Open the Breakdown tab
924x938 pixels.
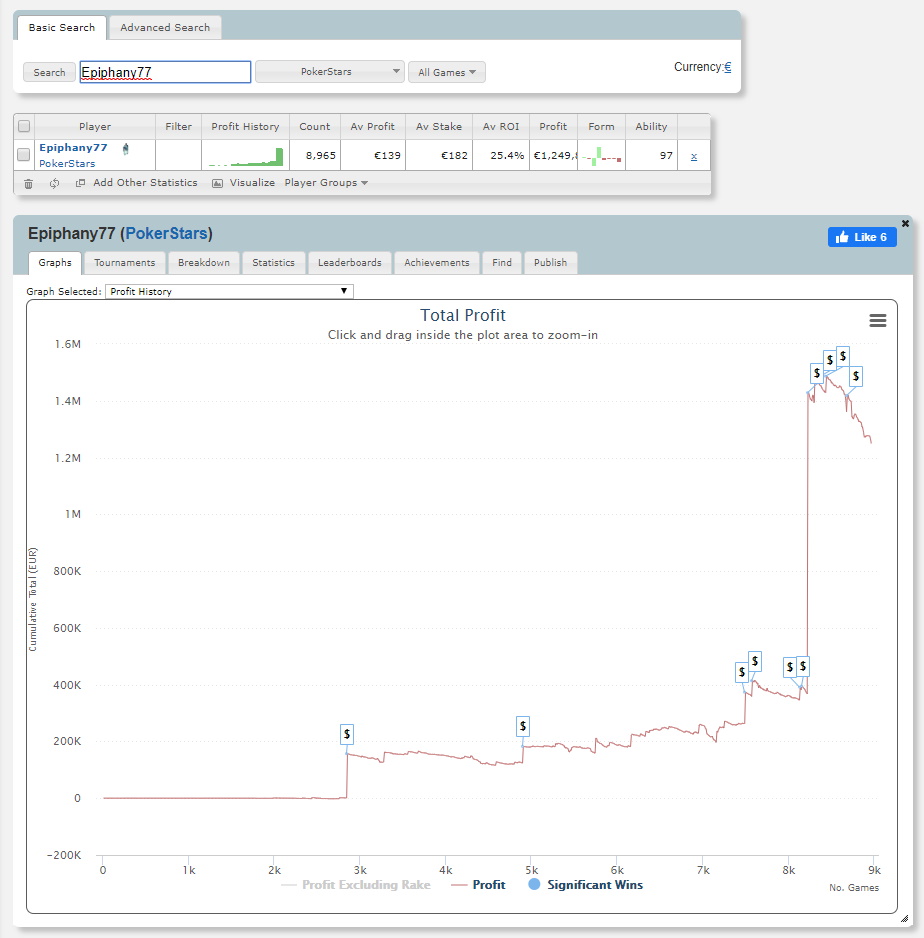pyautogui.click(x=204, y=263)
